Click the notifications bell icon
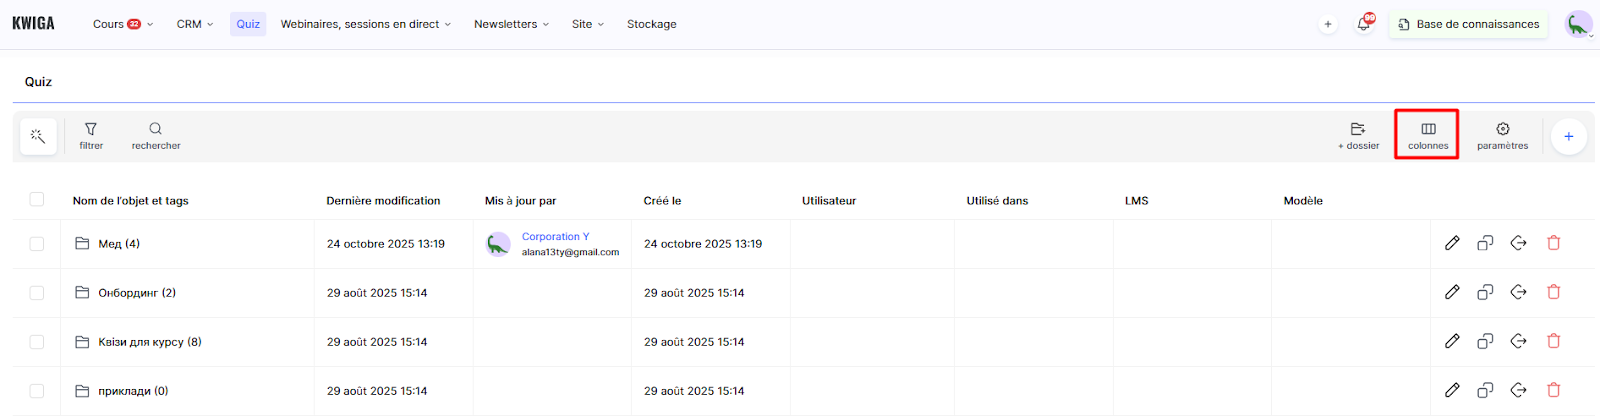The height and width of the screenshot is (416, 1600). 1363,24
